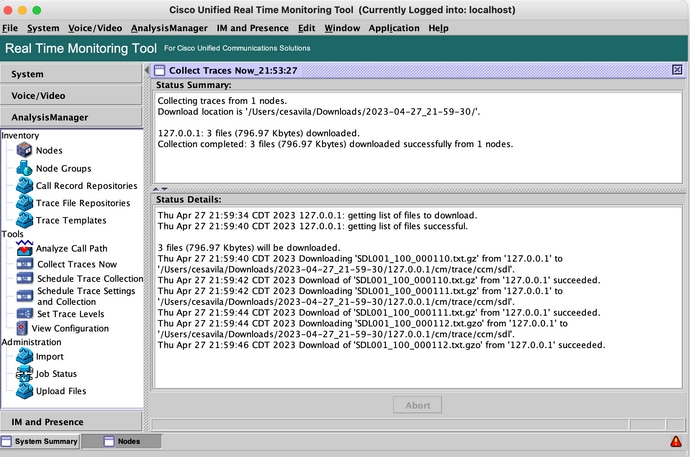Click the 'getting list of files successful' line
Viewport: 690px width, 457px height.
[313, 226]
